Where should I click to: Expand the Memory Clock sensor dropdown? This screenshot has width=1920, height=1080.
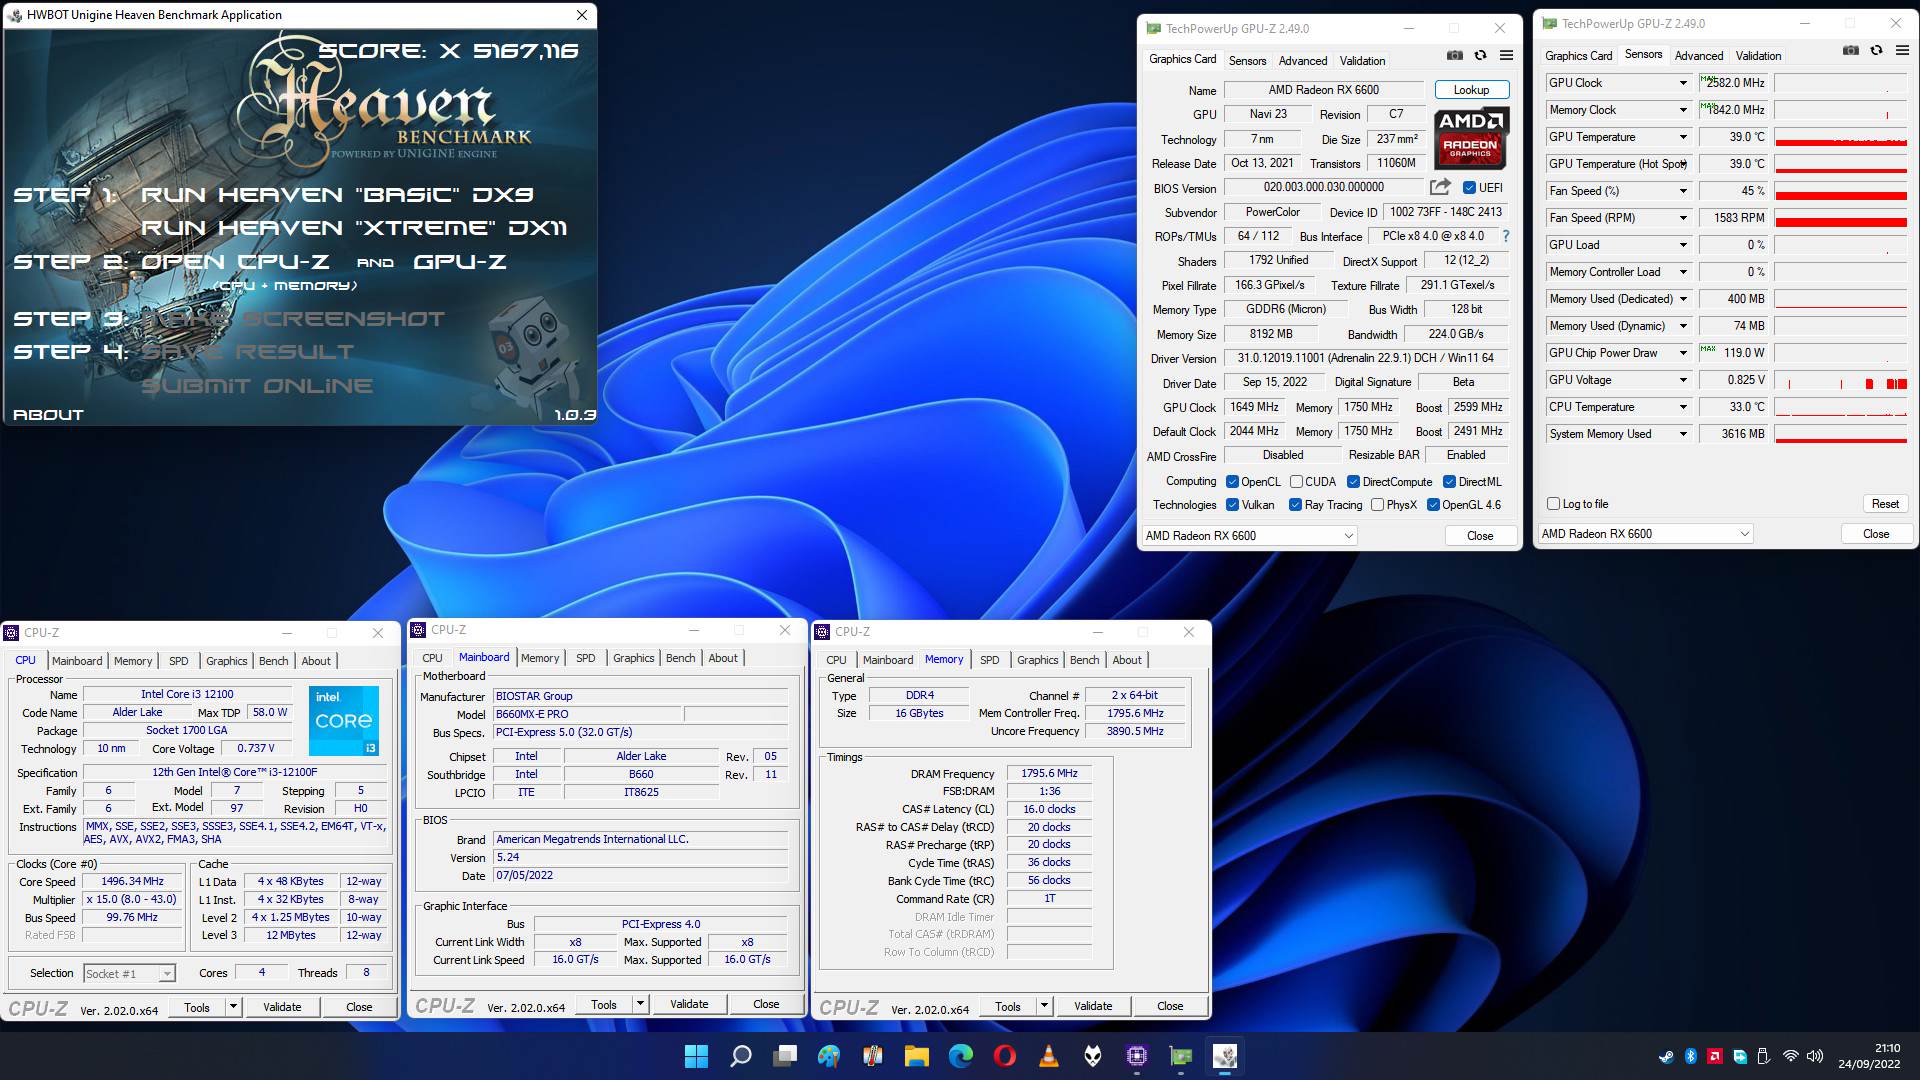1683,110
